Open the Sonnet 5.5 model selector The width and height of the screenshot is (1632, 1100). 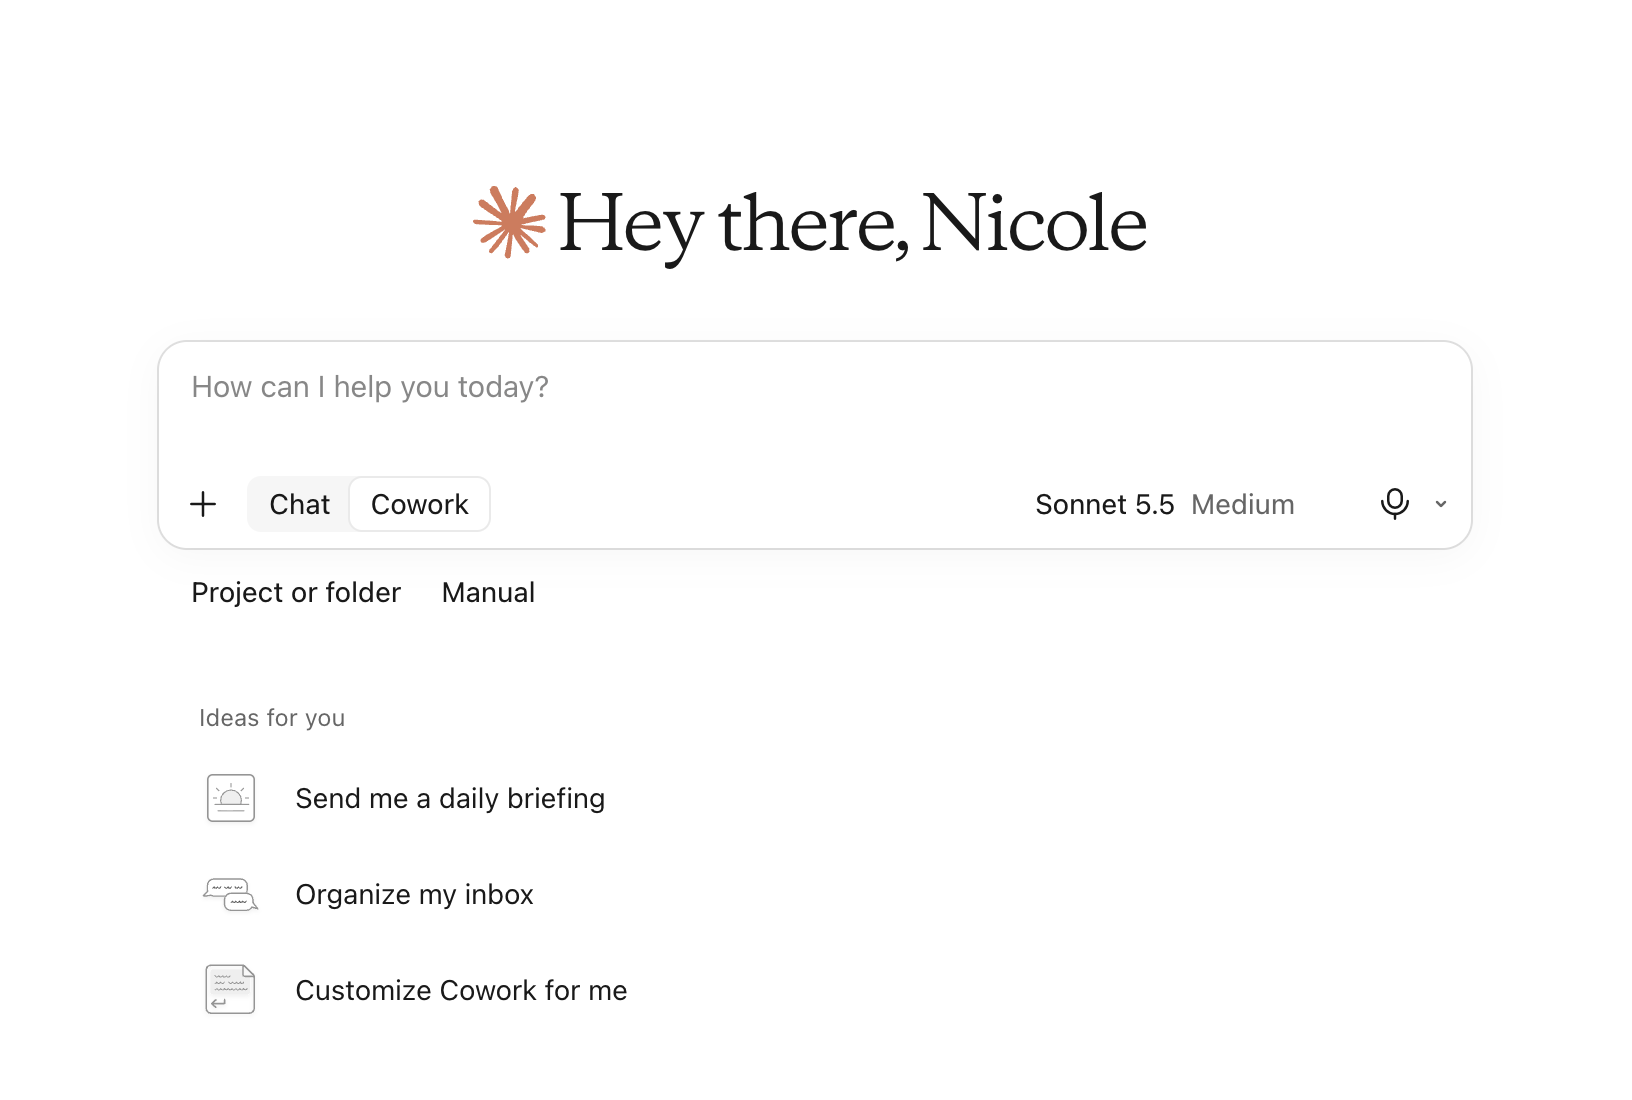[1104, 504]
